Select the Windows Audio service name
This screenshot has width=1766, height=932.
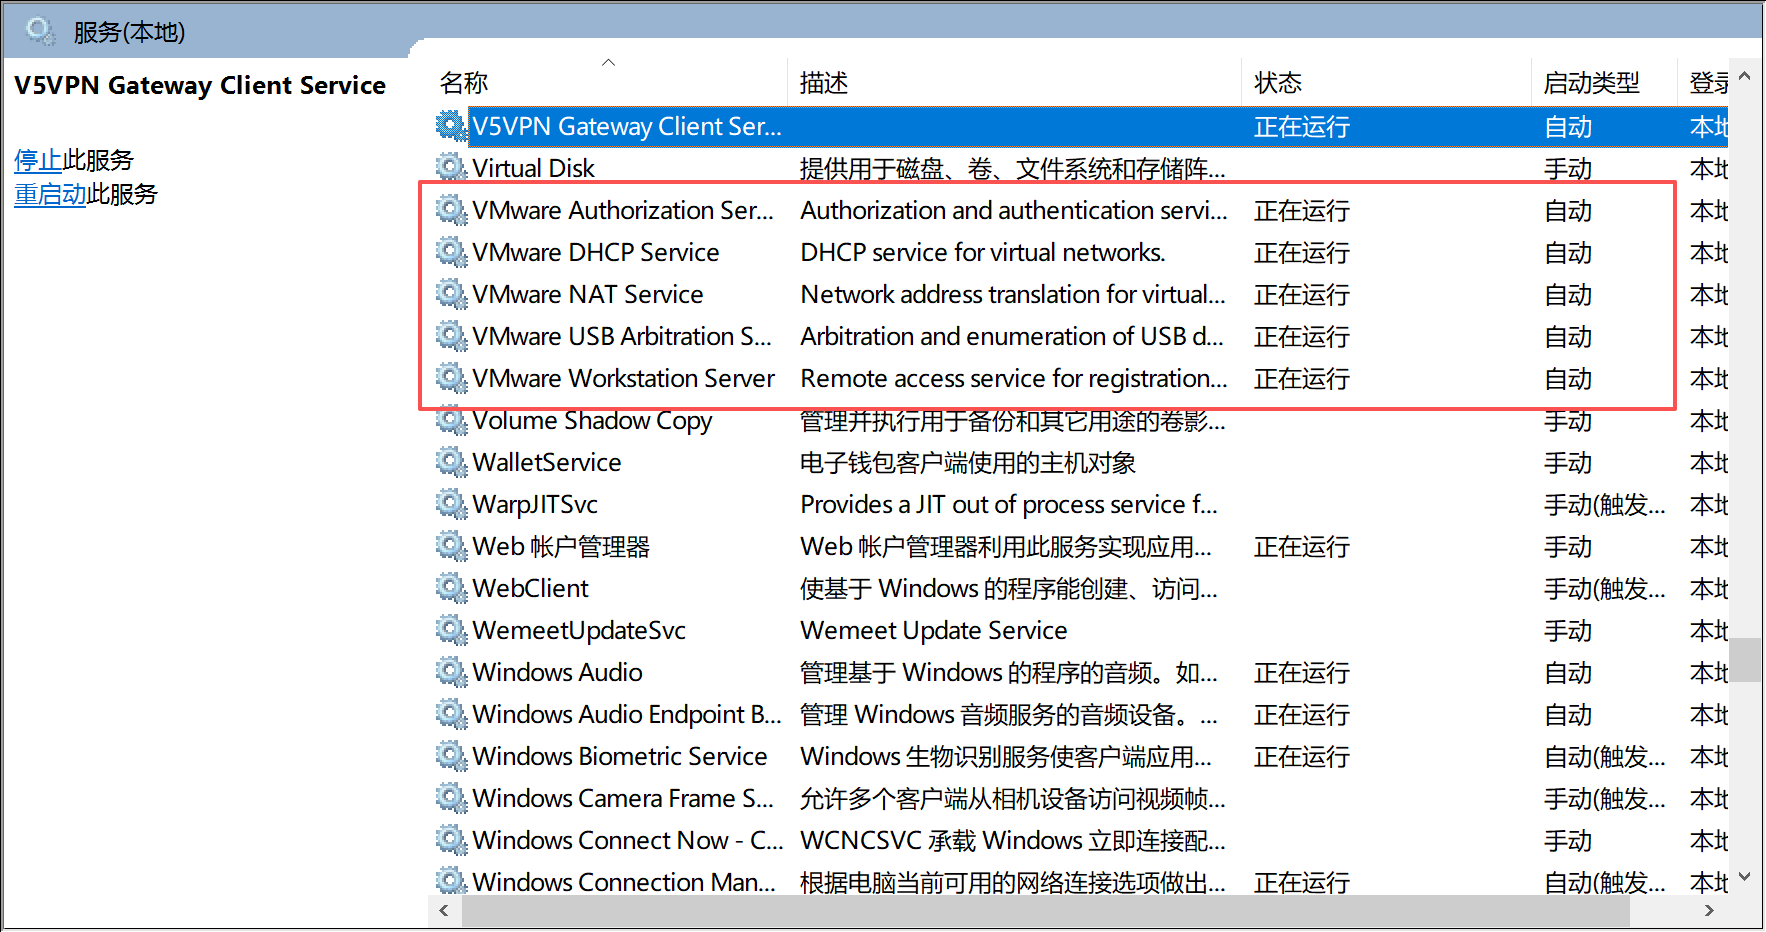[558, 672]
